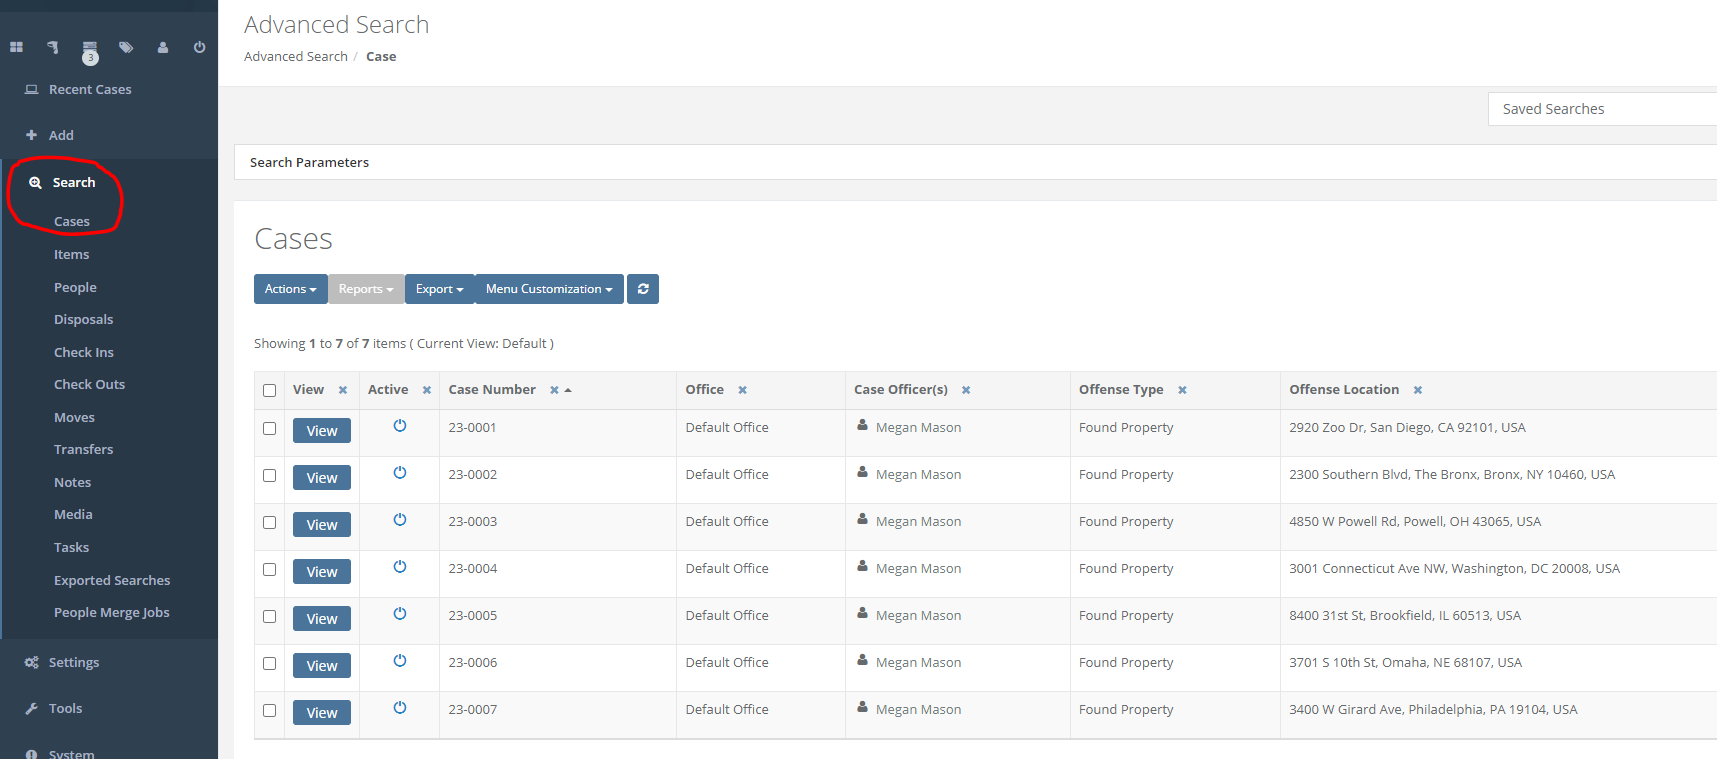The image size is (1717, 759).
Task: Go to Items under Search menu
Action: pos(71,255)
